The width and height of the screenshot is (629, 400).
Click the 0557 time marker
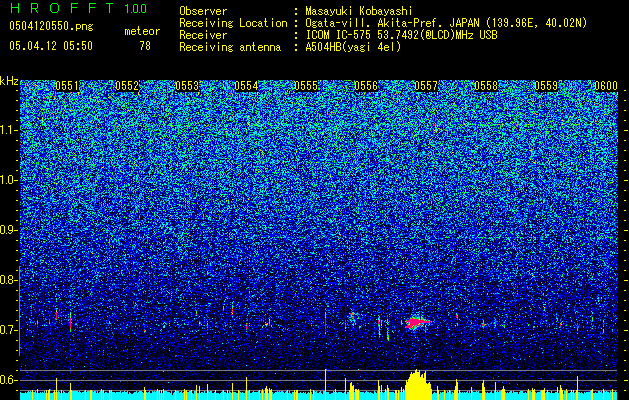[426, 86]
